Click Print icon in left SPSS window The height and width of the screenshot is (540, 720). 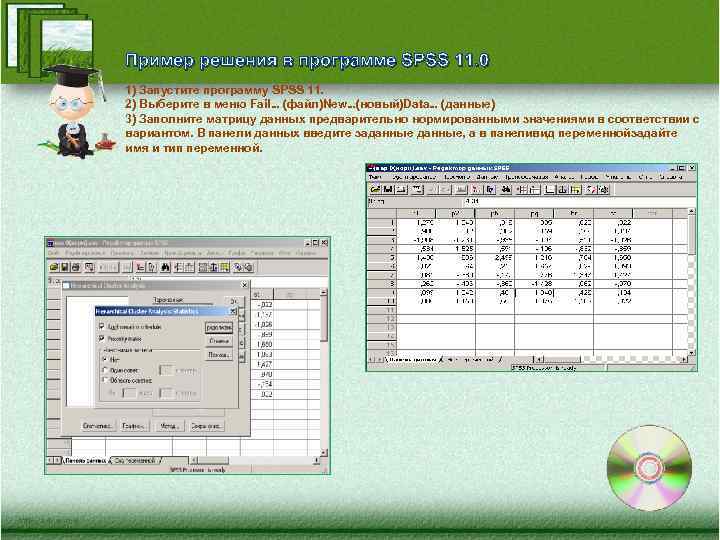point(76,267)
